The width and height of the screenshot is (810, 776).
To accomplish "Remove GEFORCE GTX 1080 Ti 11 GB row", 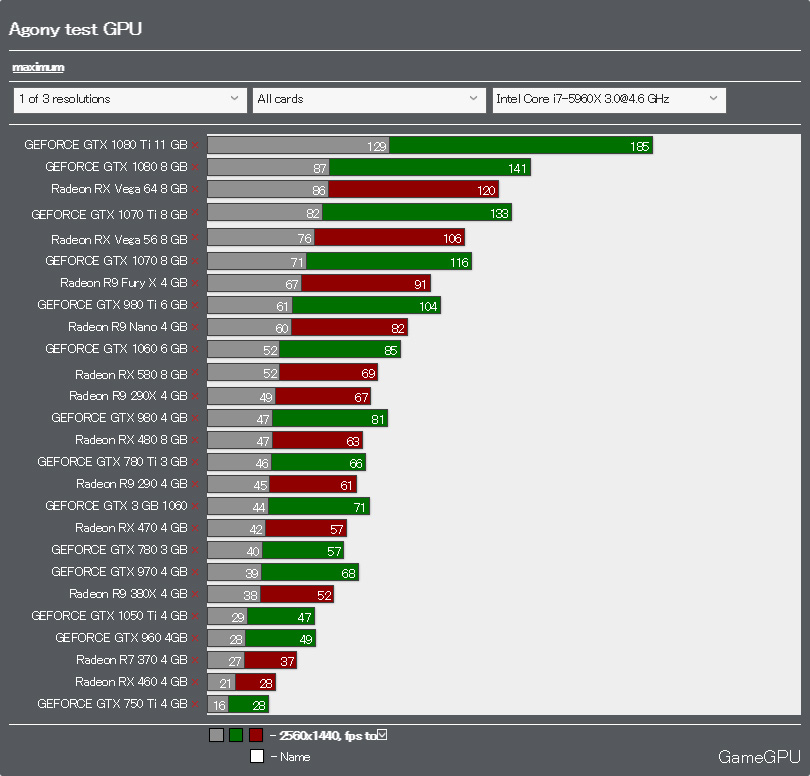I will coord(195,145).
